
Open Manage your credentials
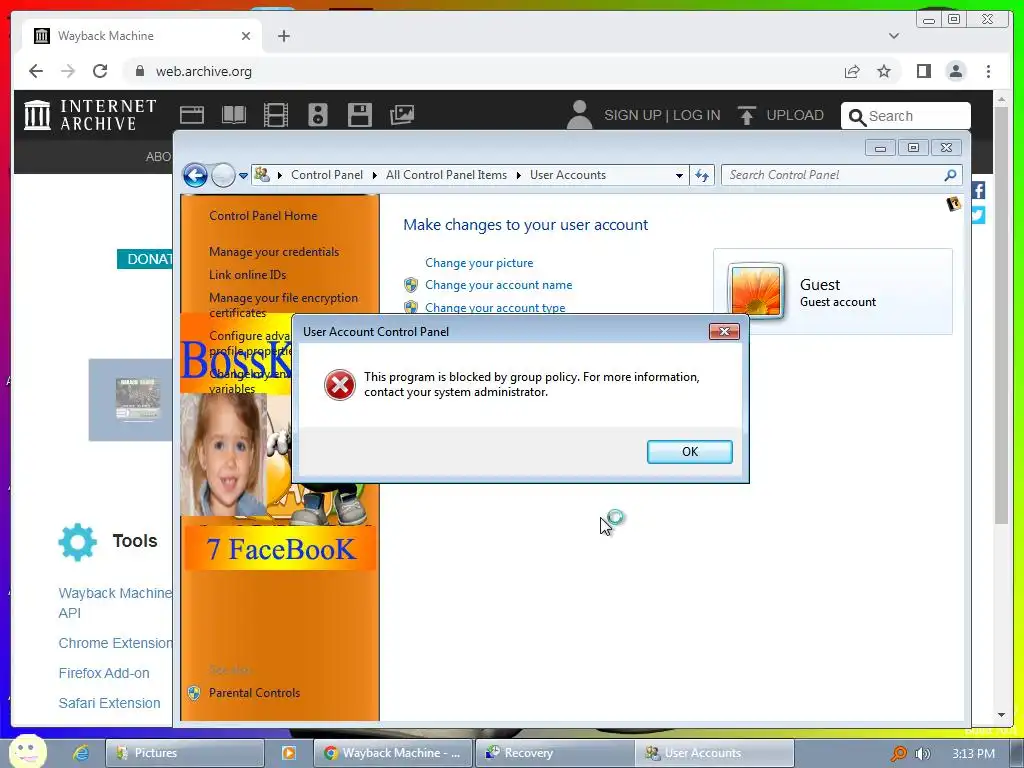[274, 252]
